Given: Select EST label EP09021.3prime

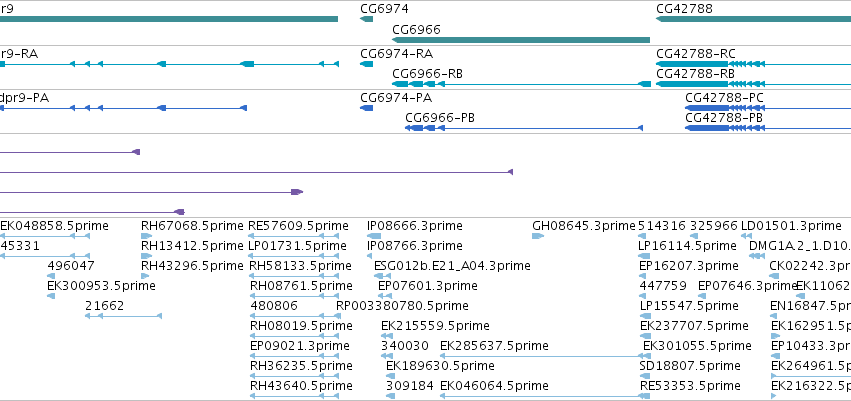Looking at the screenshot, I should 300,346.
